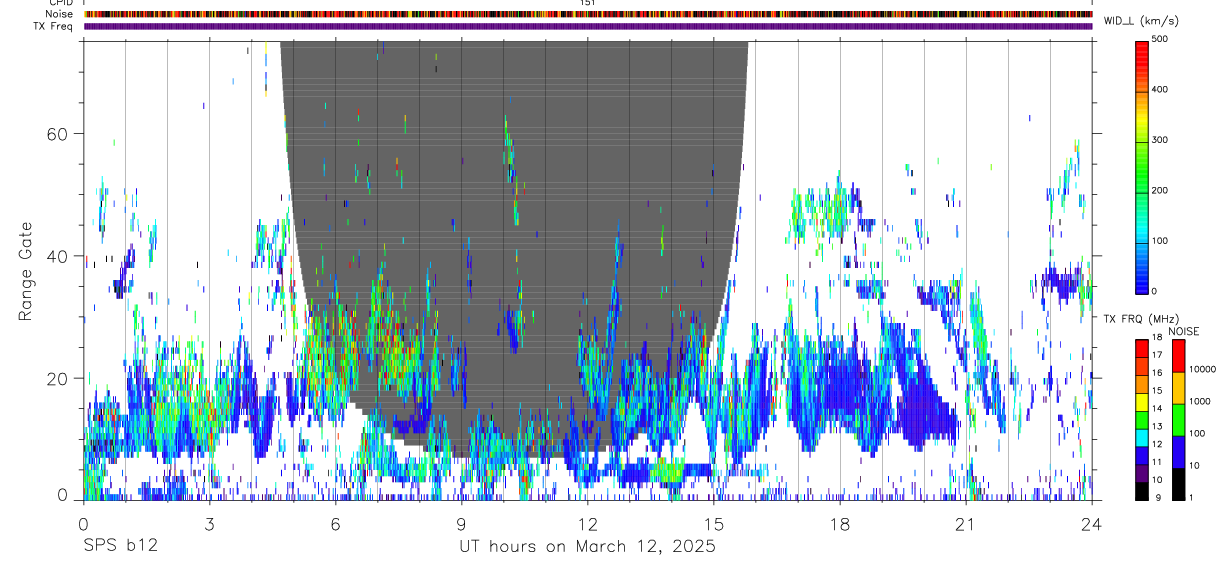This screenshot has width=1228, height=567.
Task: Click the purple TX Freq strip above the plot
Action: coord(587,26)
